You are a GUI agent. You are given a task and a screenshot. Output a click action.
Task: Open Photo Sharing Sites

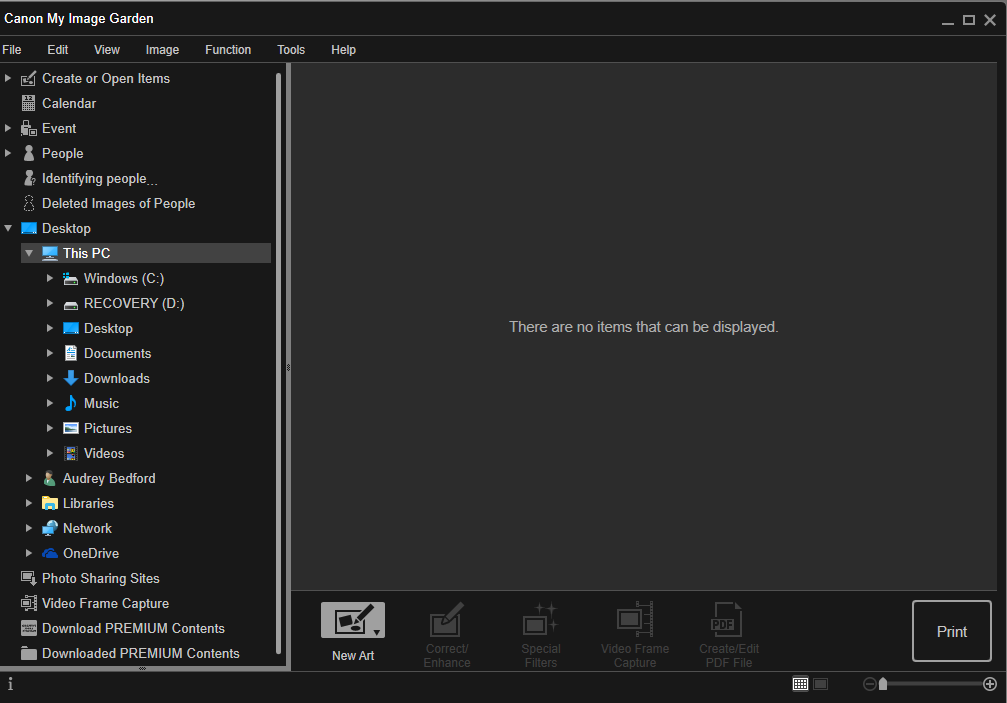pyautogui.click(x=100, y=578)
